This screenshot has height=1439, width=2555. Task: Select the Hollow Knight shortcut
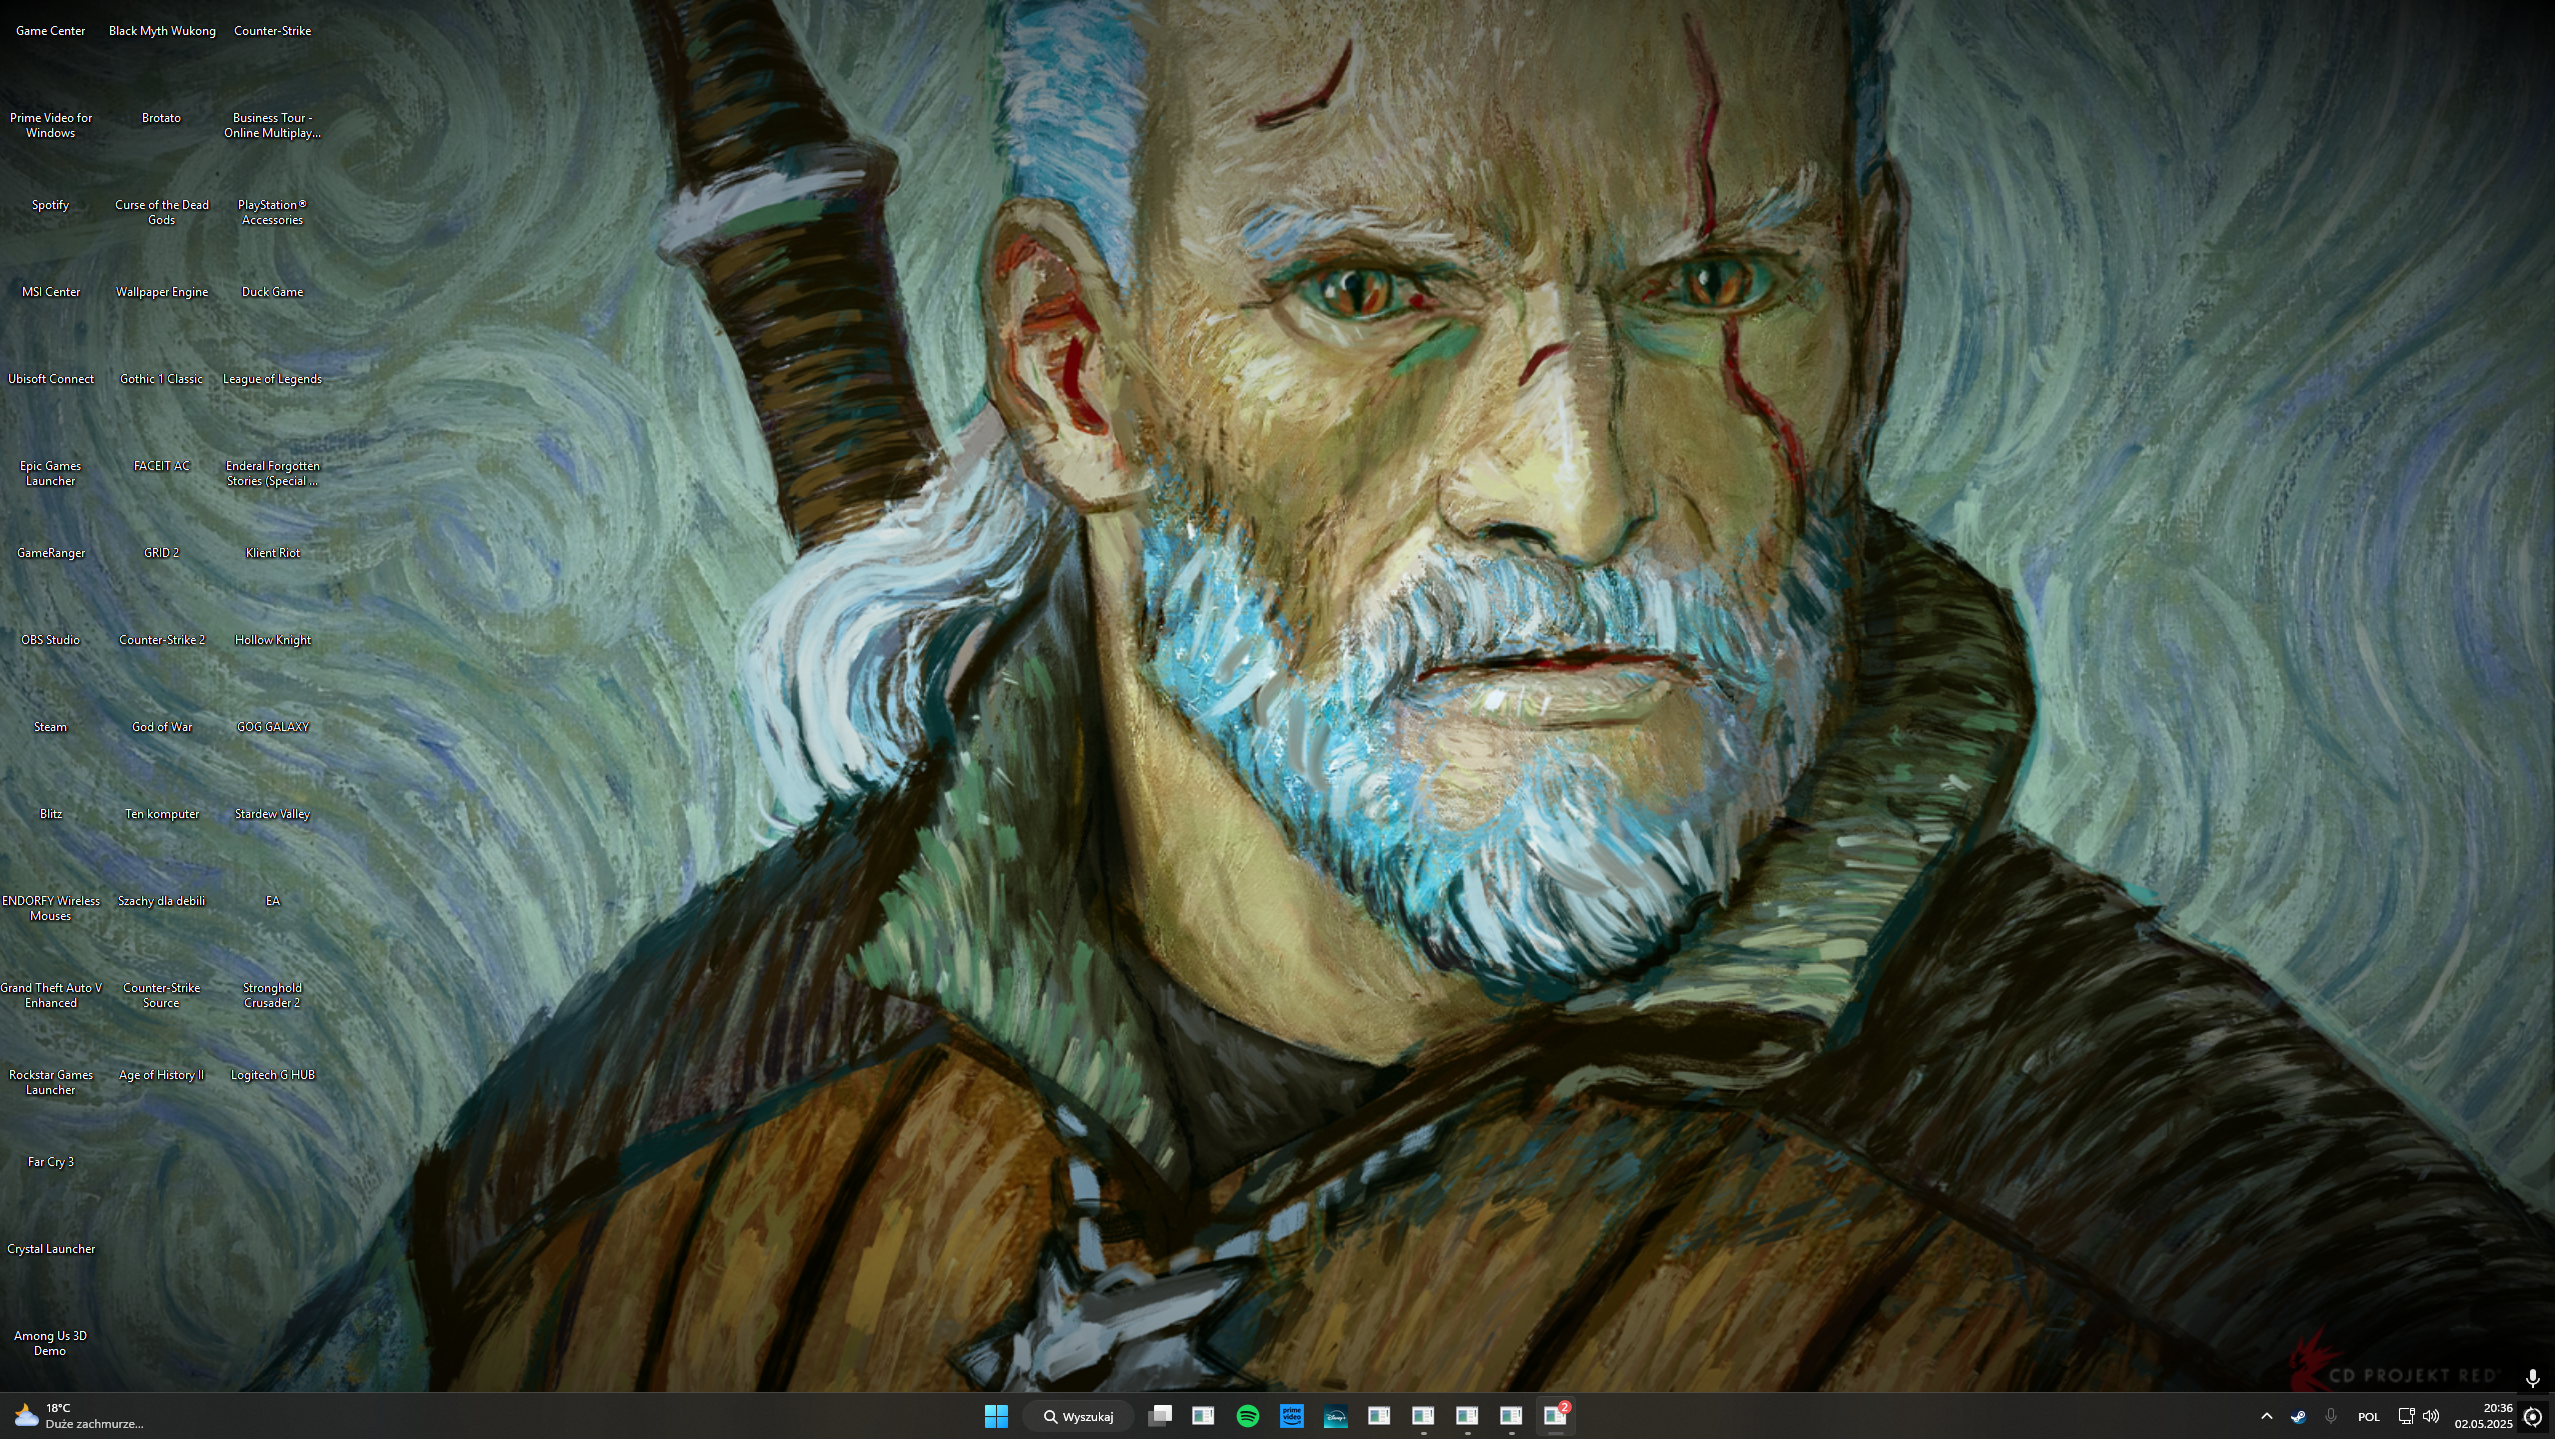(x=272, y=640)
